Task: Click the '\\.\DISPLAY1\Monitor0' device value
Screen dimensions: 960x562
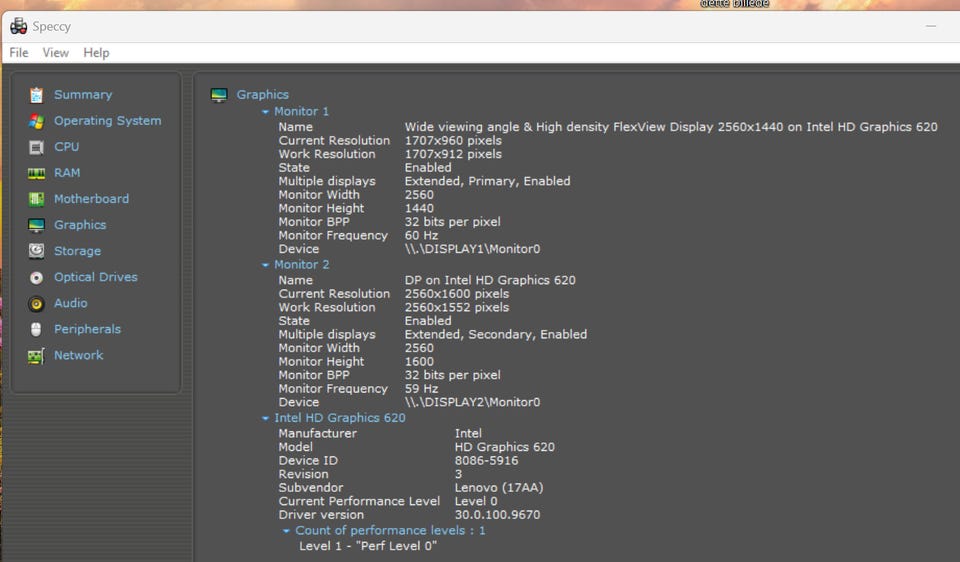Action: (x=472, y=249)
